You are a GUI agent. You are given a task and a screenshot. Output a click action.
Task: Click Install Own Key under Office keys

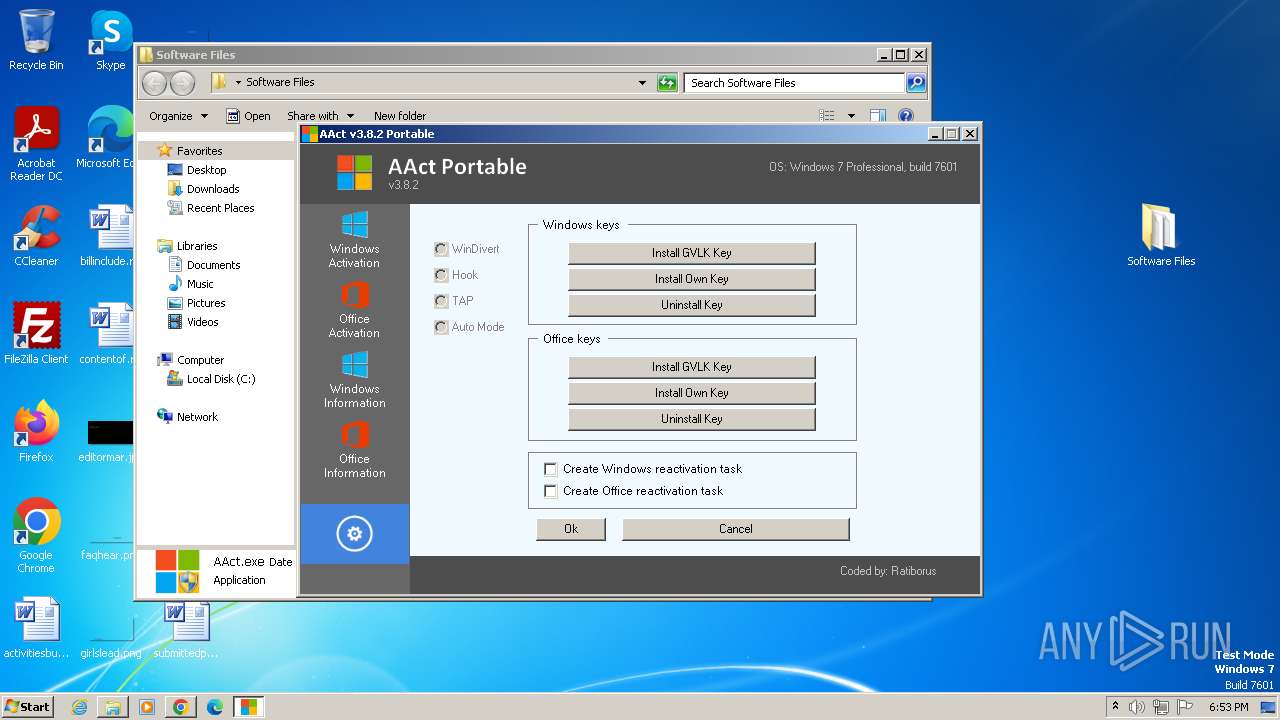692,393
